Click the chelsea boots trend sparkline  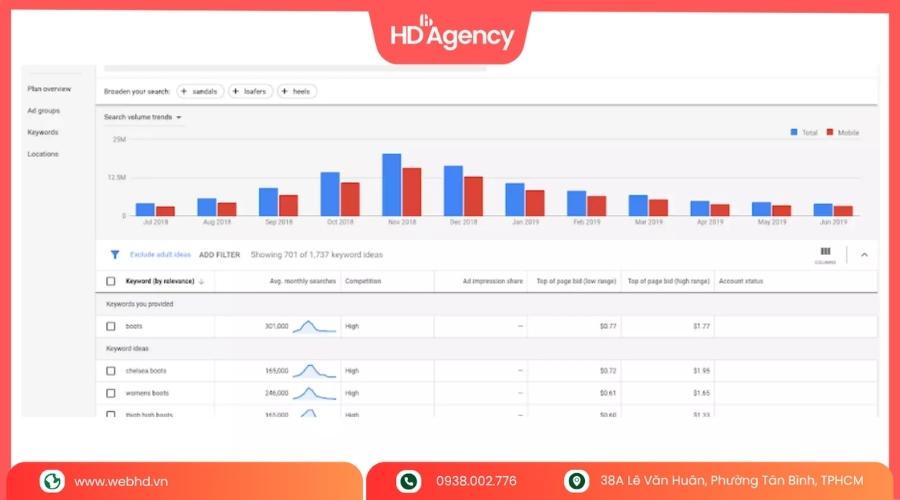point(314,371)
